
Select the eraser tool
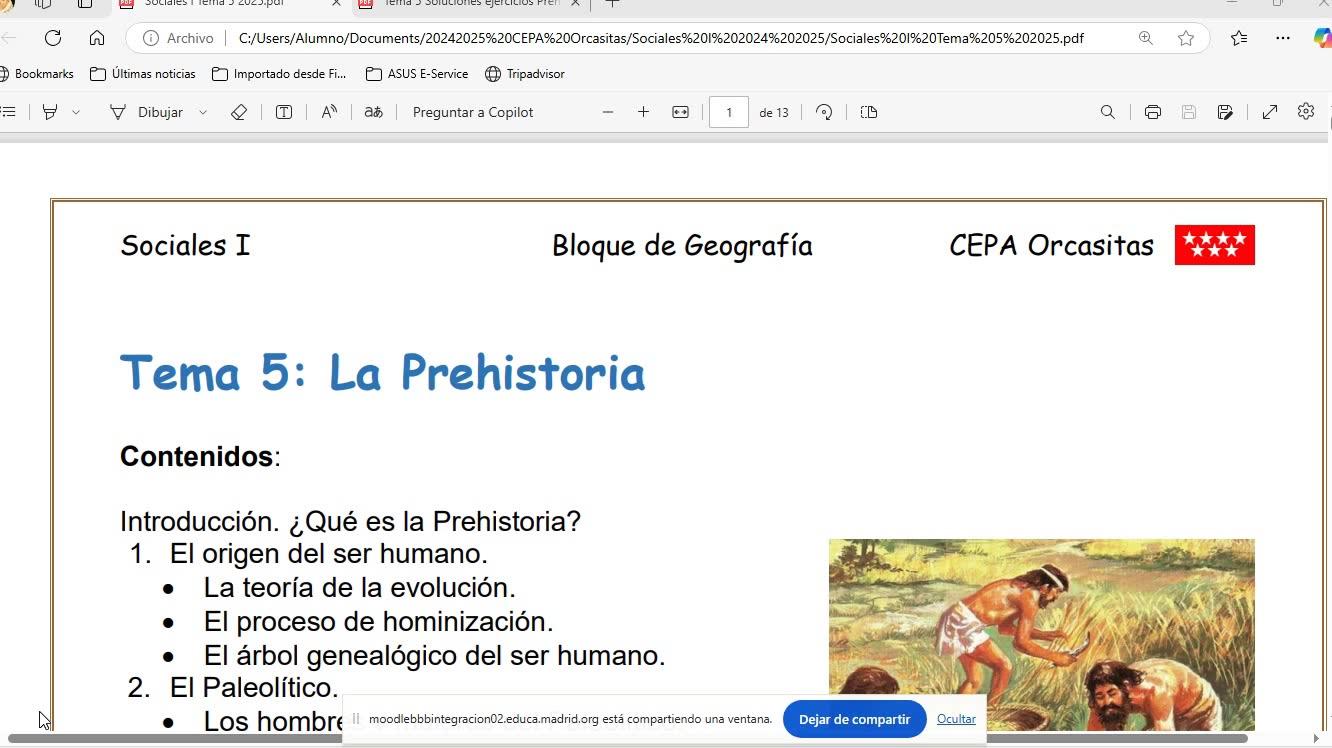[239, 112]
